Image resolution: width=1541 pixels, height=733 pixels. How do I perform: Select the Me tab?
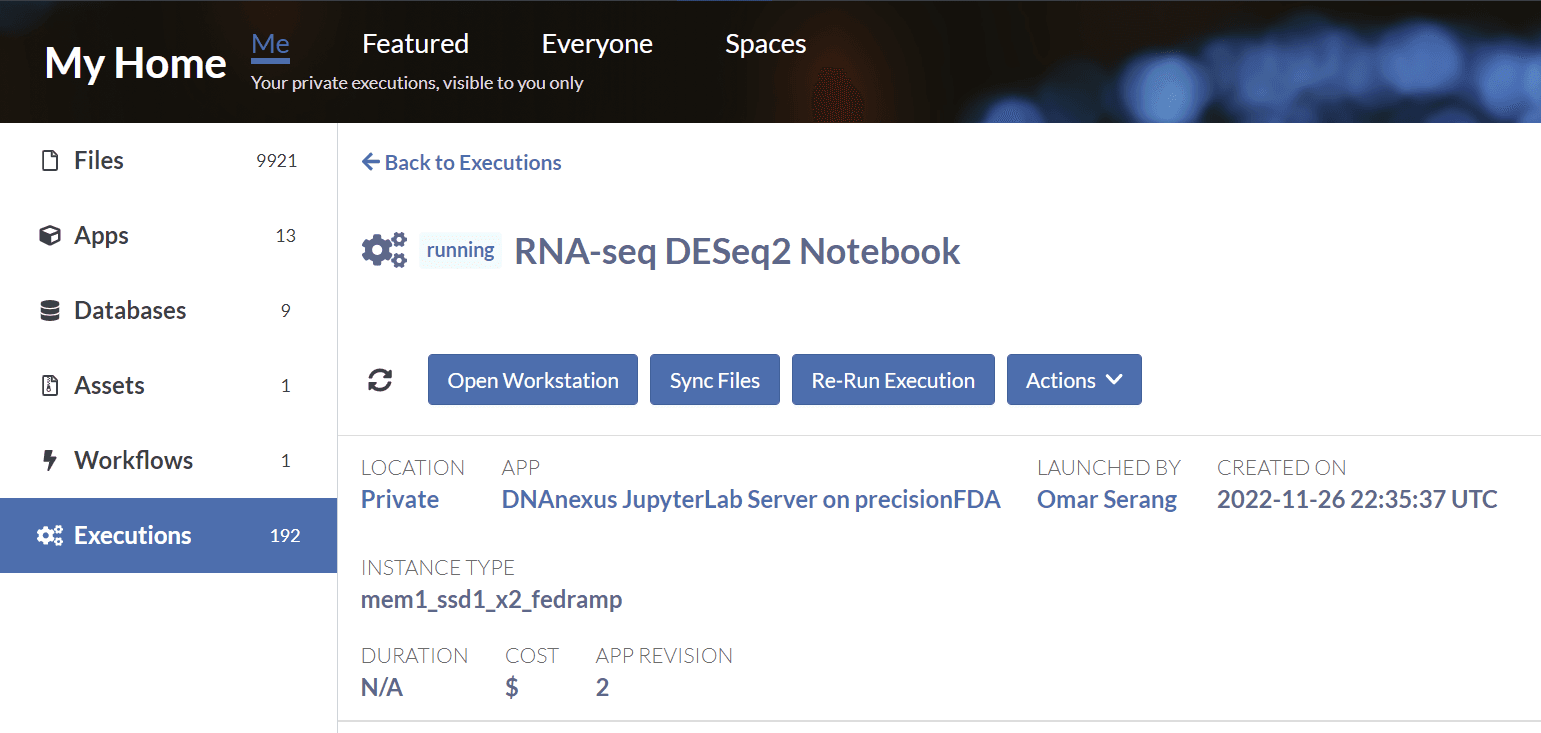click(270, 44)
